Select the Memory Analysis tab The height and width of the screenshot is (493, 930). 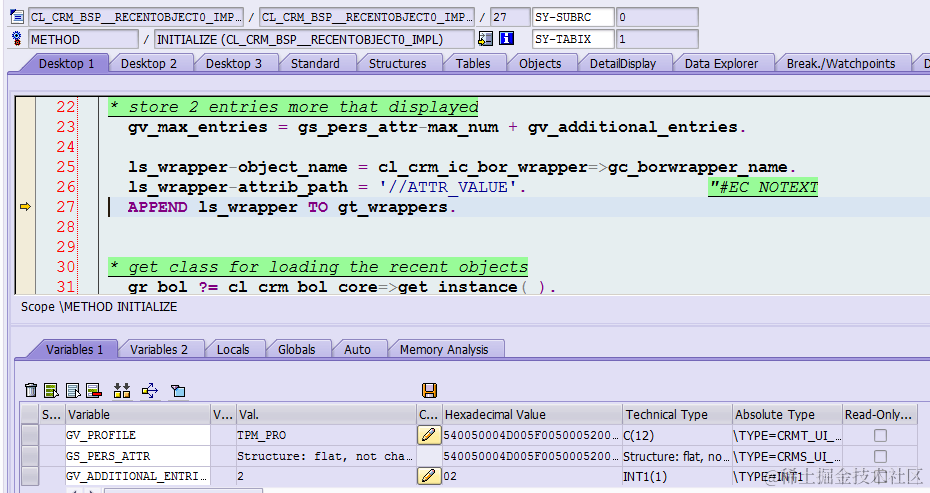tap(444, 349)
